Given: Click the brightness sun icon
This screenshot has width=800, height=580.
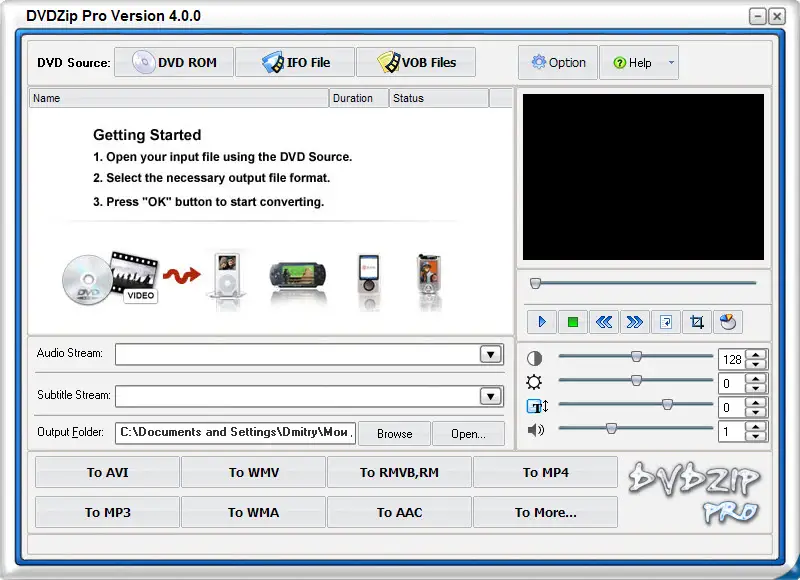Looking at the screenshot, I should tap(534, 383).
